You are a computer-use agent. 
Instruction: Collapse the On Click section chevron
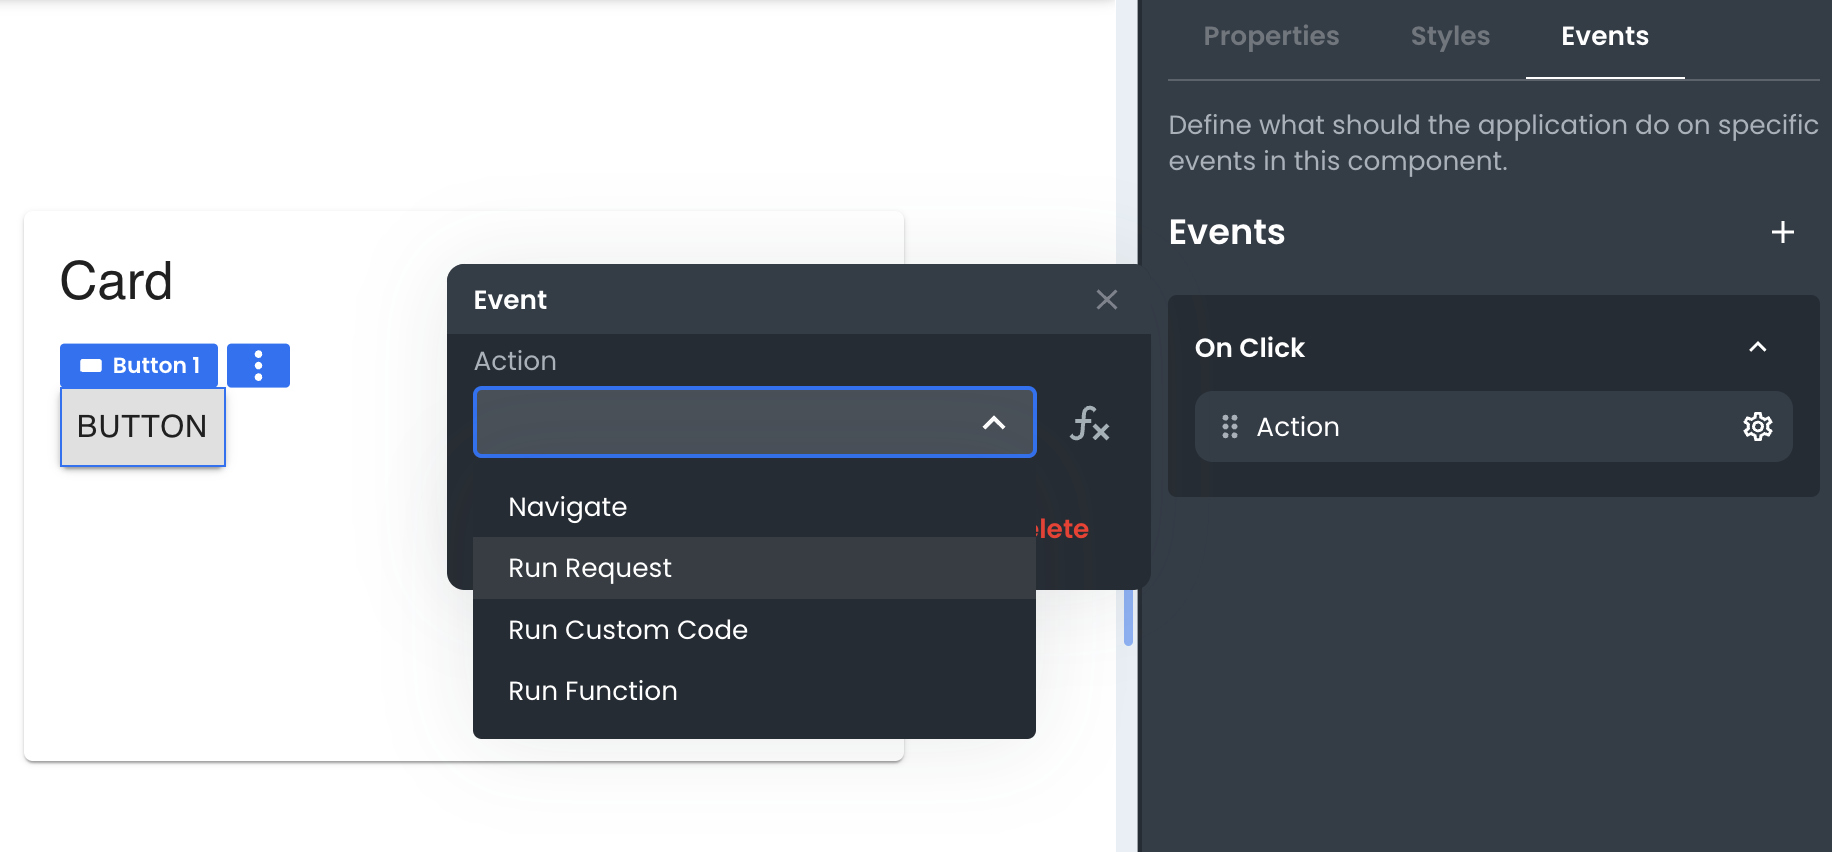(x=1757, y=347)
